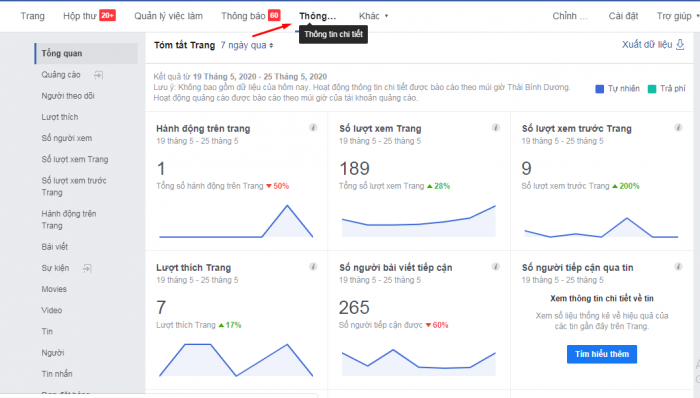Image resolution: width=700 pixels, height=398 pixels.
Task: Open Bài viết in the sidebar
Action: coord(54,247)
